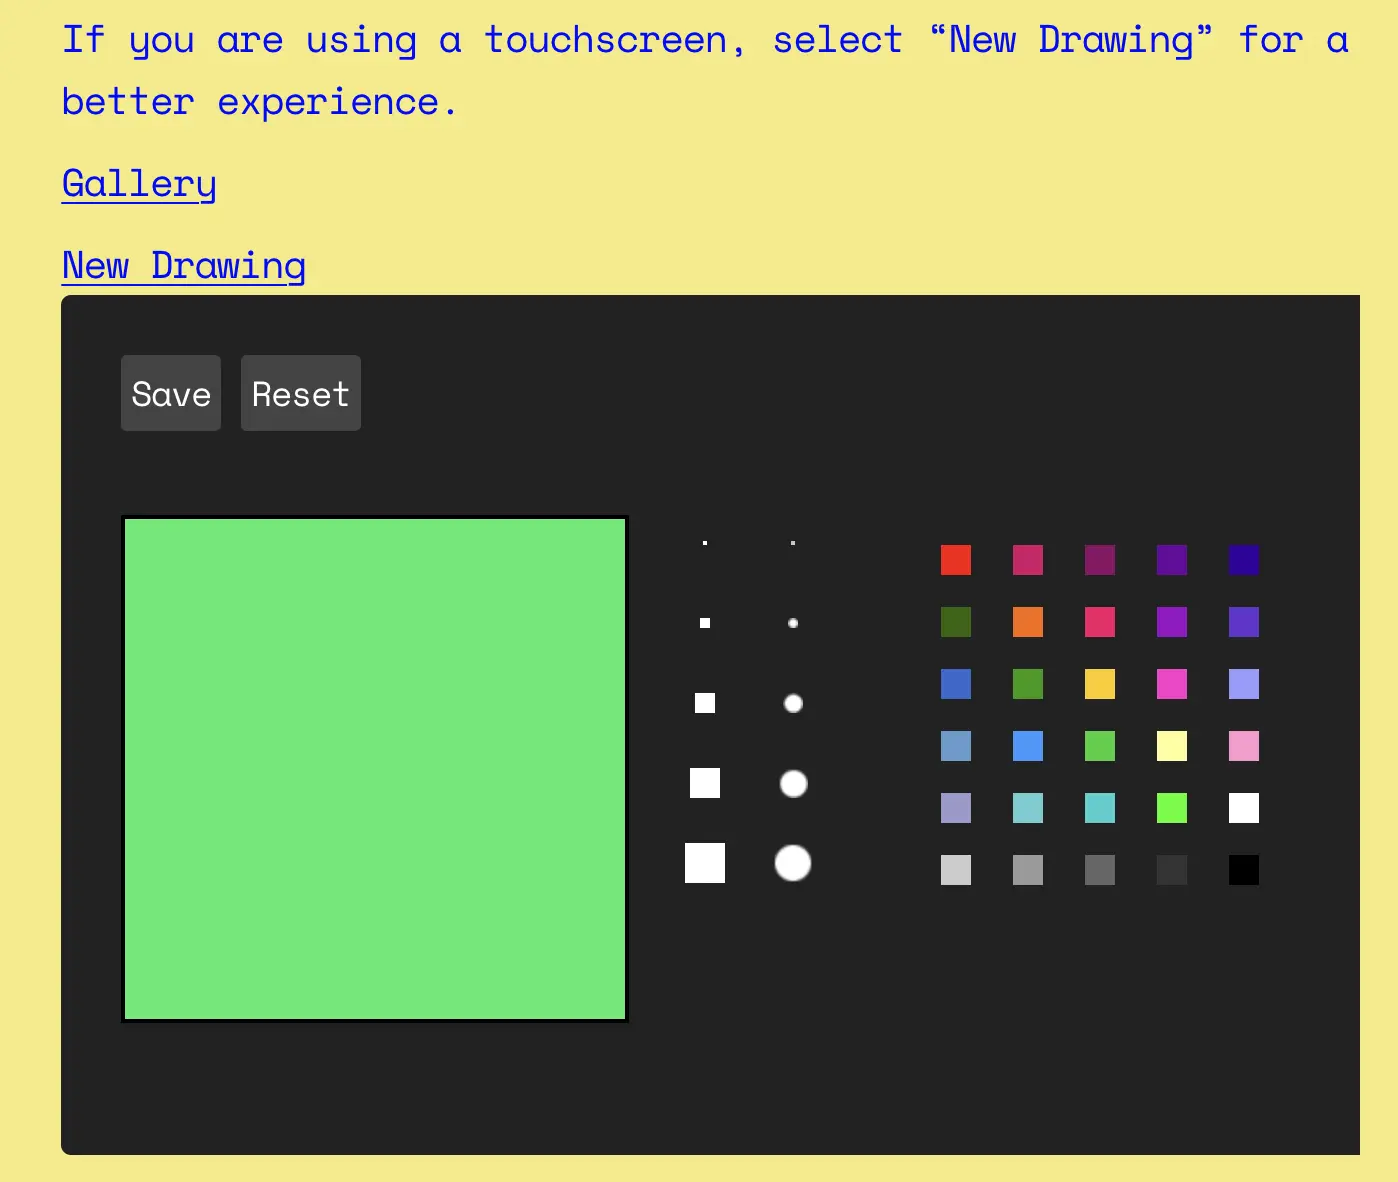Screen dimensions: 1398x1182
Task: Select the second smallest square brush
Action: [705, 622]
